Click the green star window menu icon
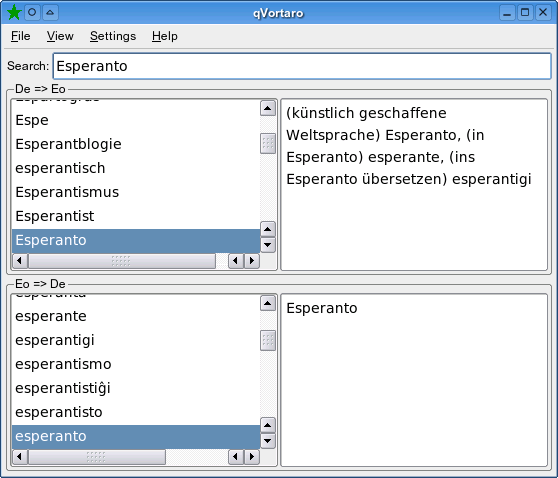This screenshot has height=478, width=558. tap(14, 12)
